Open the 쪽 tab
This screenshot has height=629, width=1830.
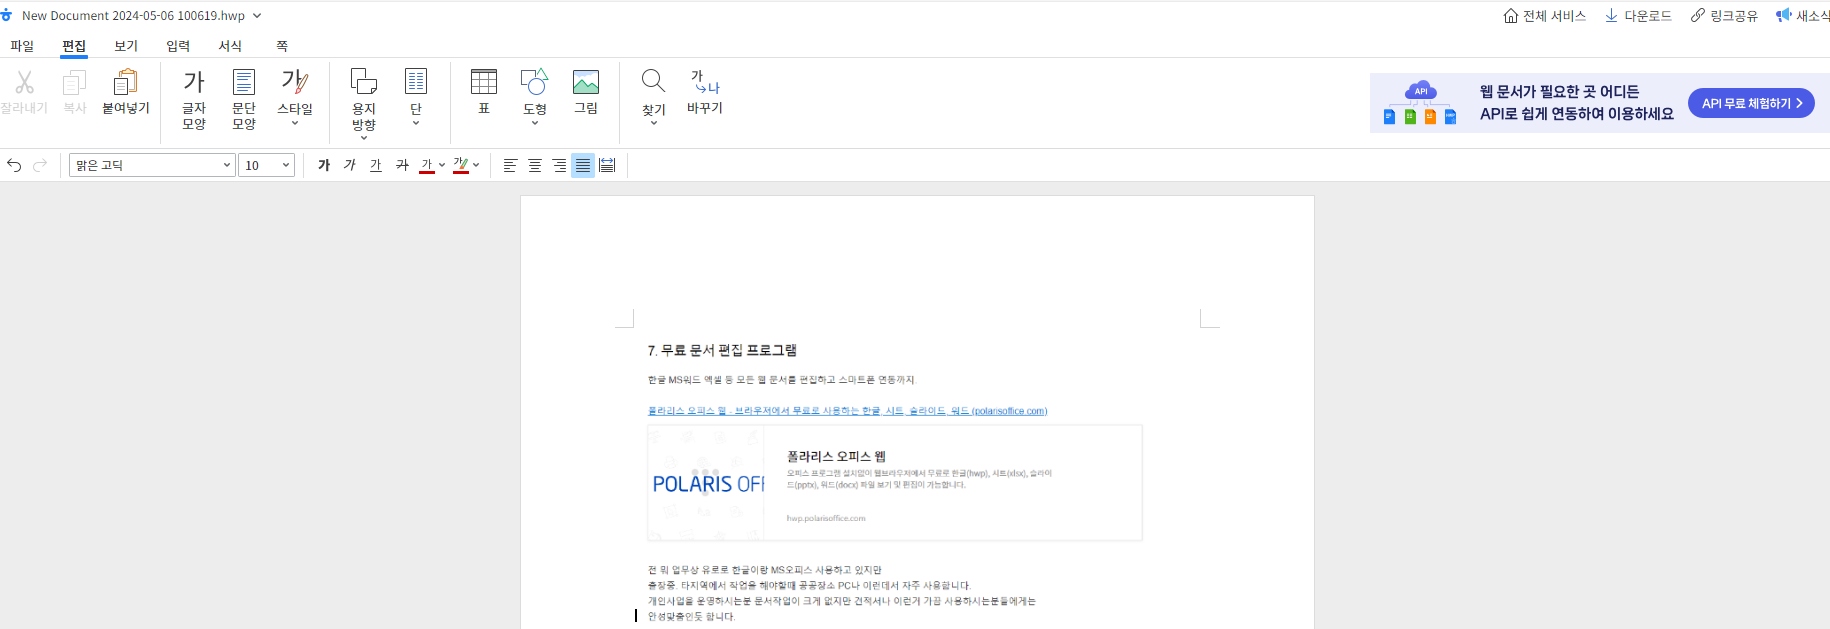point(282,46)
